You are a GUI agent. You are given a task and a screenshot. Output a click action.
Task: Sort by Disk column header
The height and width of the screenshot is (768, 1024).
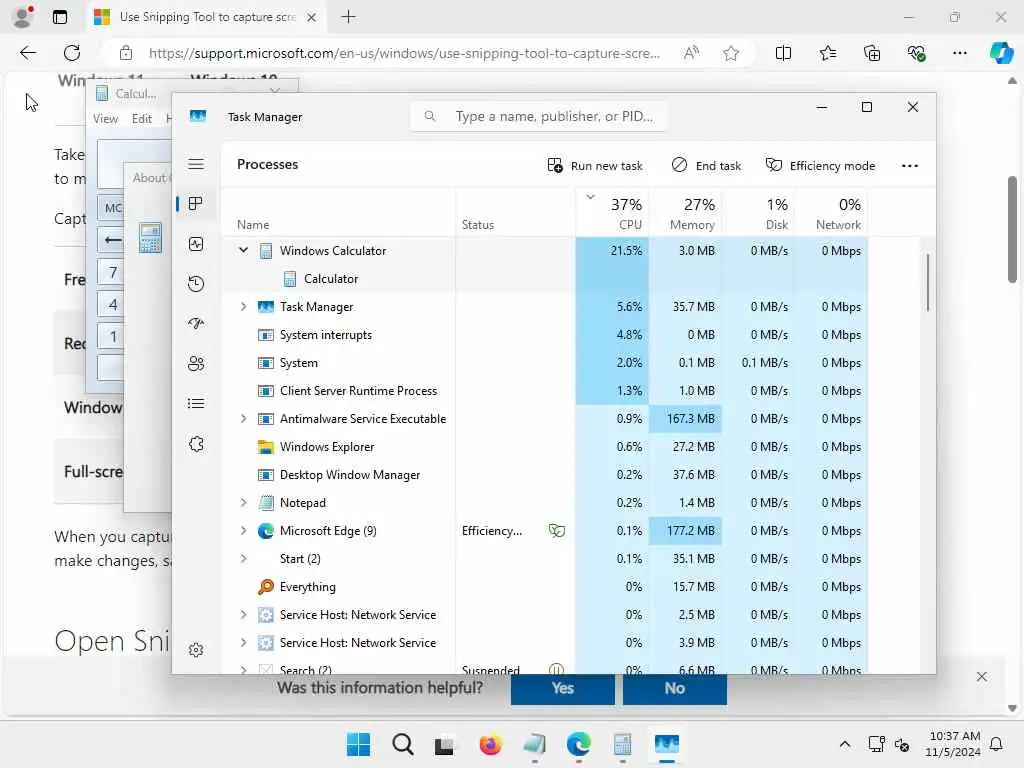(x=758, y=213)
